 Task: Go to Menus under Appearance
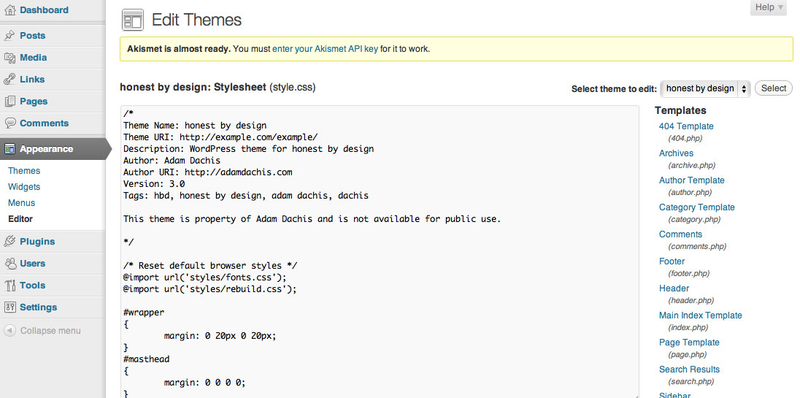pos(21,203)
